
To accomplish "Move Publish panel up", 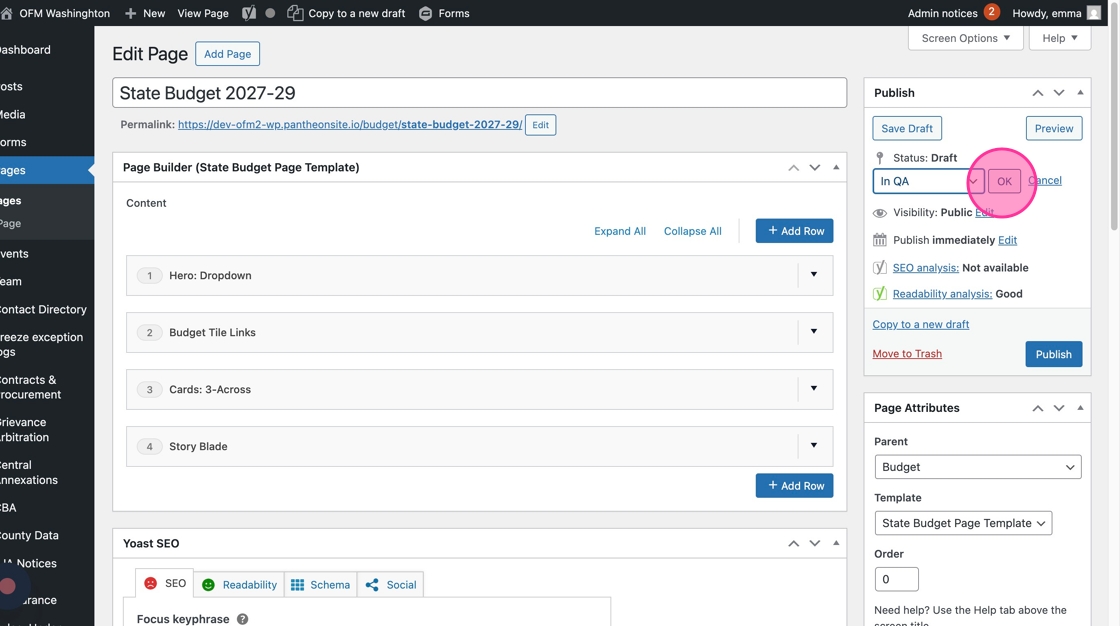I will pyautogui.click(x=1038, y=93).
